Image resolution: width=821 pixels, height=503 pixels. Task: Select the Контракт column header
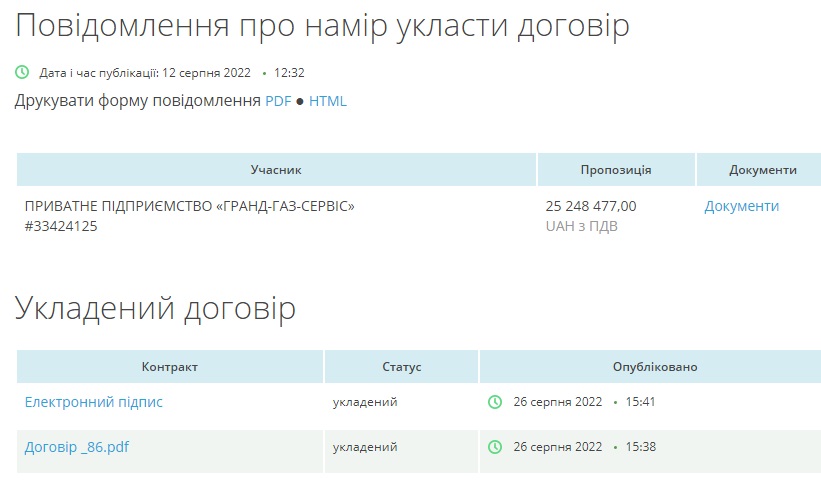point(170,367)
